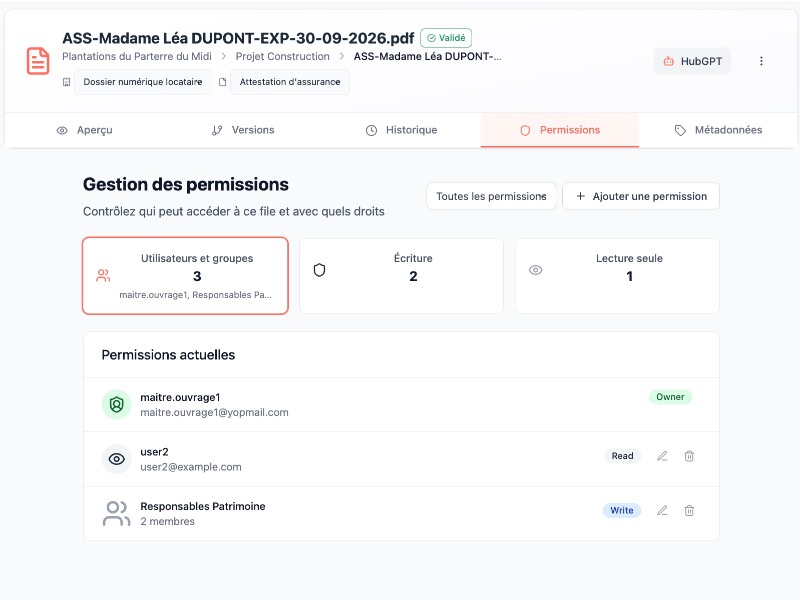Open the HubGPT assistant

pos(692,61)
